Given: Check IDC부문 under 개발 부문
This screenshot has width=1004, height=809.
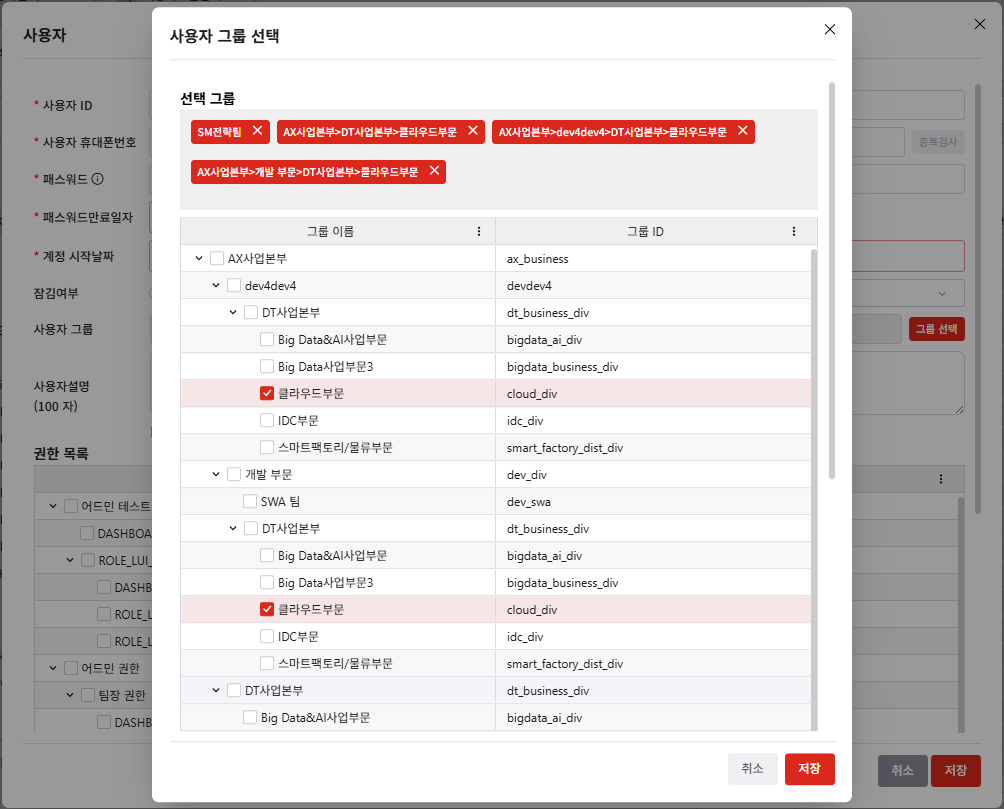Looking at the screenshot, I should click(x=267, y=636).
